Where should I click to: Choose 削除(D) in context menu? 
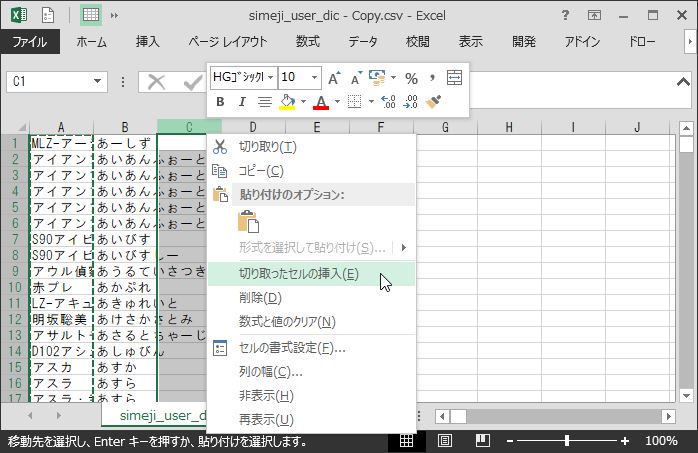[x=312, y=297]
